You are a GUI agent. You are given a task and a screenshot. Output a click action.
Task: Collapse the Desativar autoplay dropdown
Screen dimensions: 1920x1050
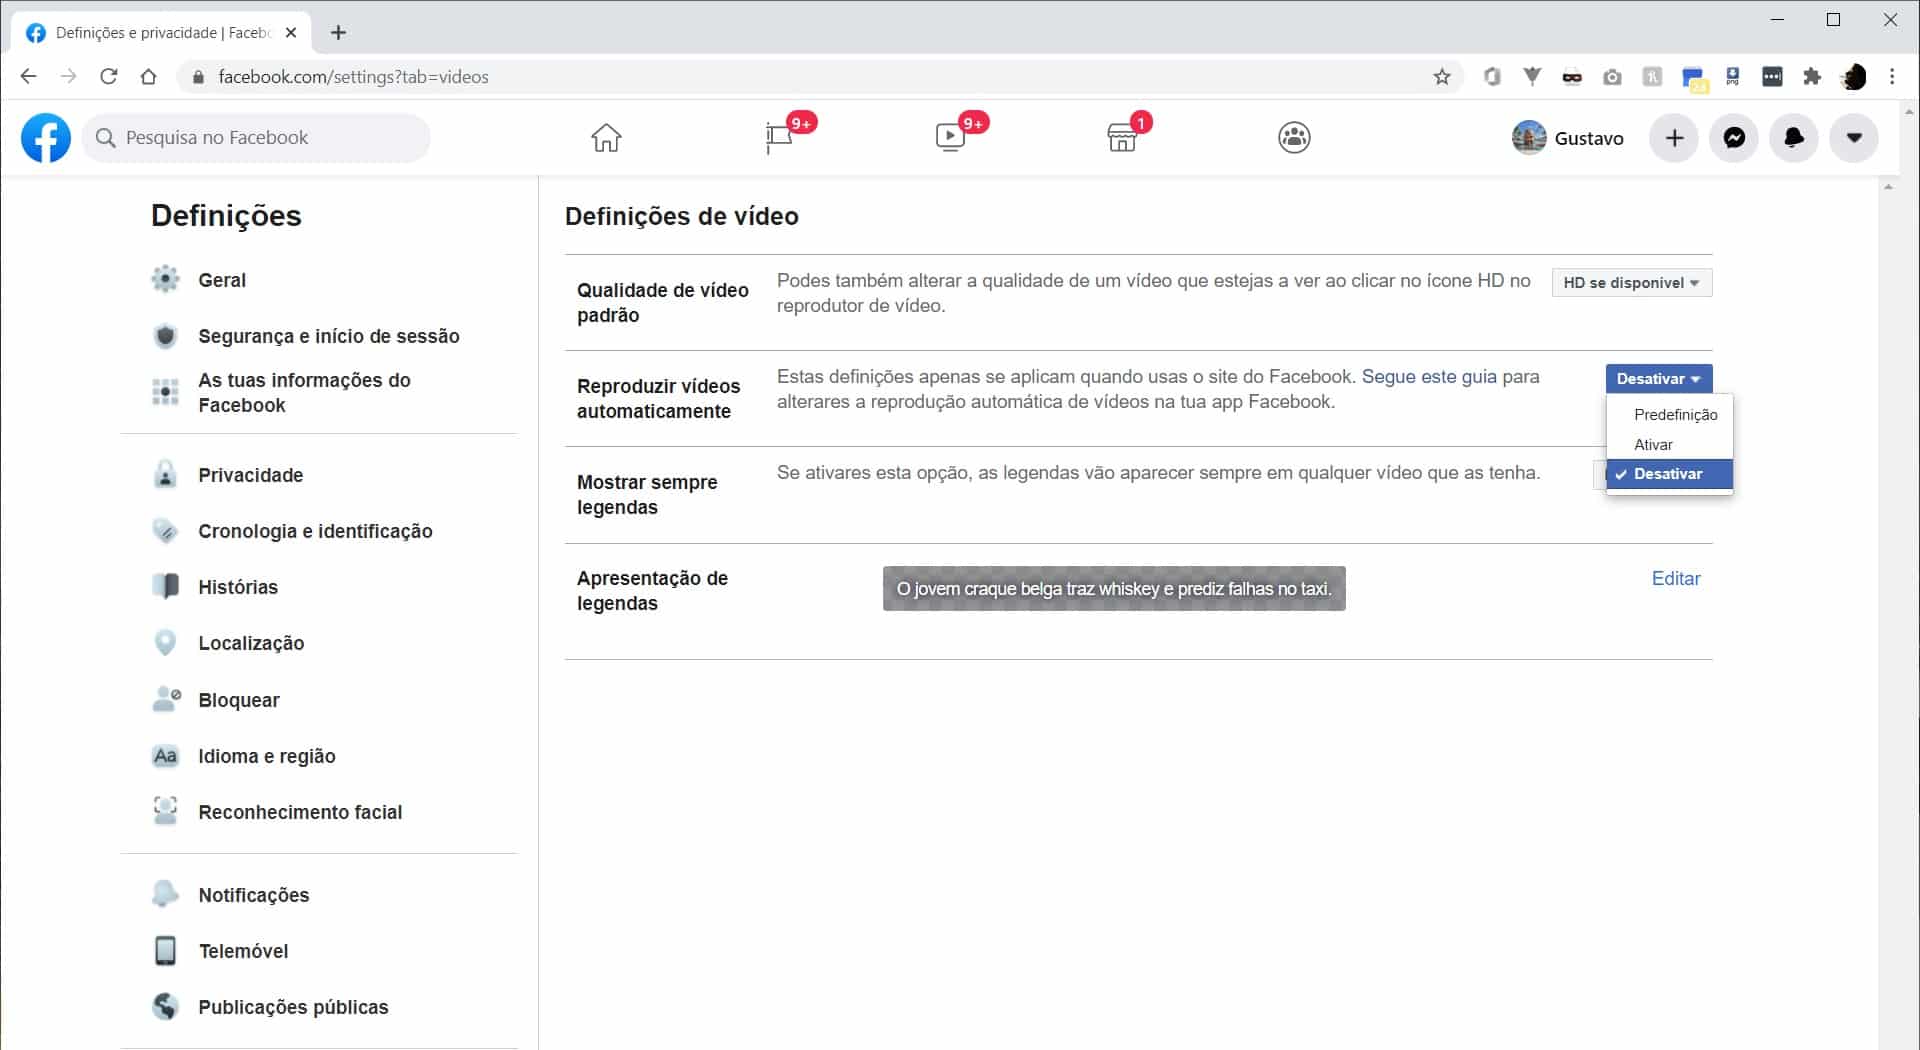pyautogui.click(x=1659, y=379)
